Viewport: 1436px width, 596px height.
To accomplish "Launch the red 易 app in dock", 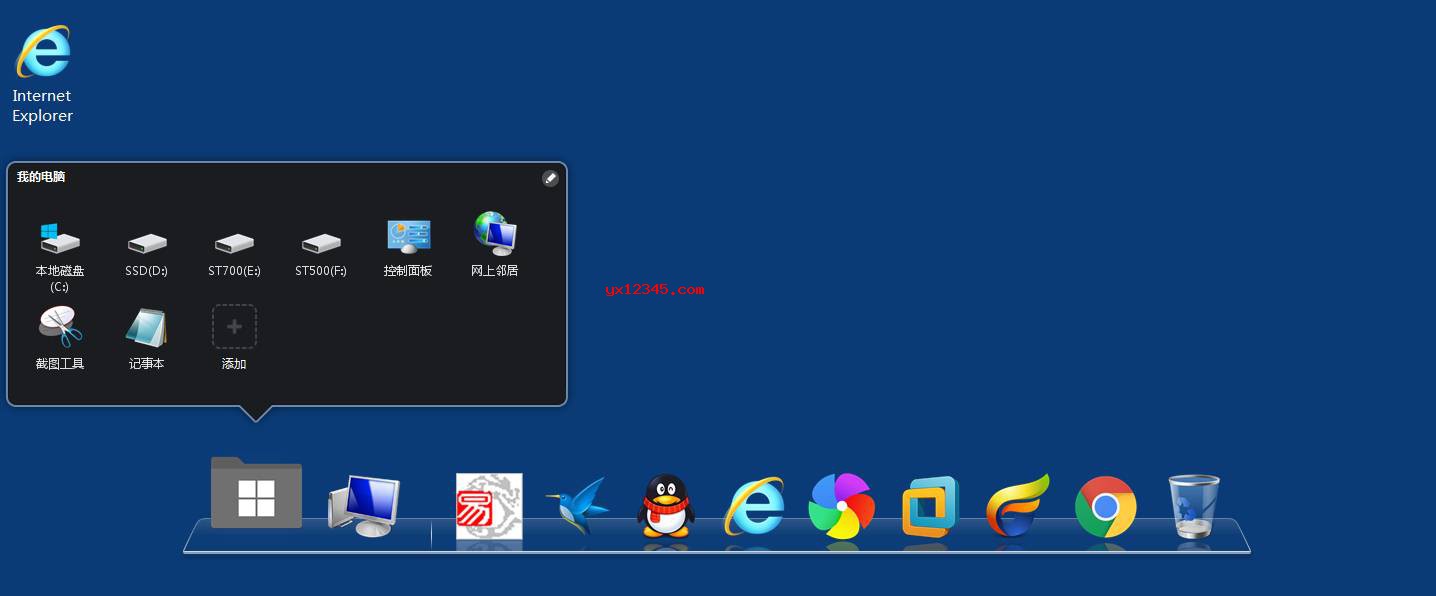I will 489,506.
